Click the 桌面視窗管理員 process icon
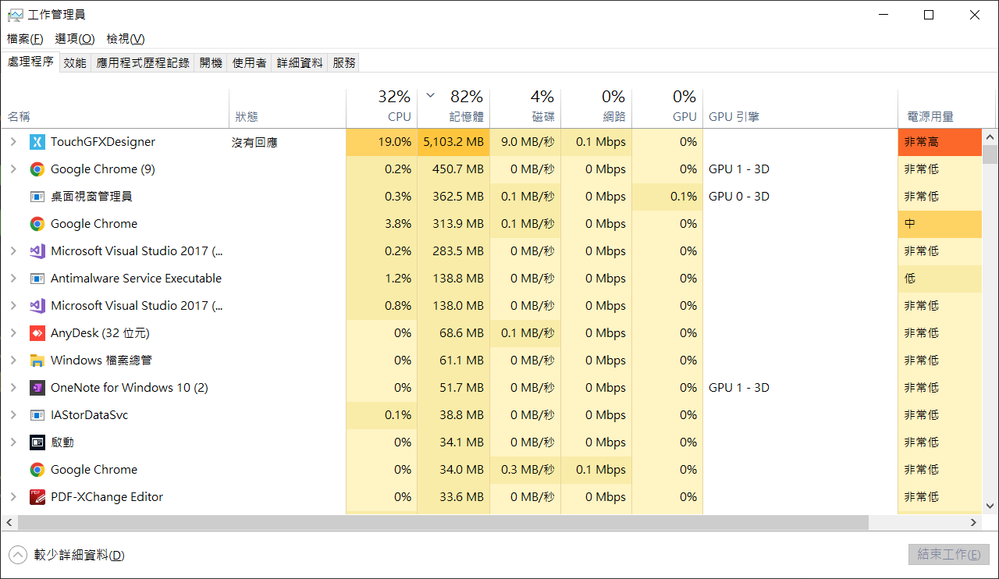Image resolution: width=999 pixels, height=579 pixels. tap(37, 197)
